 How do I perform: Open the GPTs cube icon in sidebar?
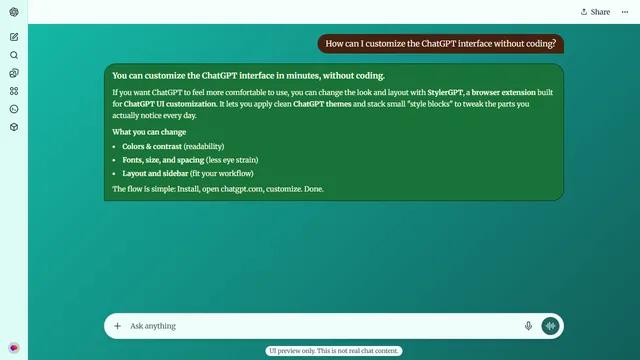coord(14,127)
